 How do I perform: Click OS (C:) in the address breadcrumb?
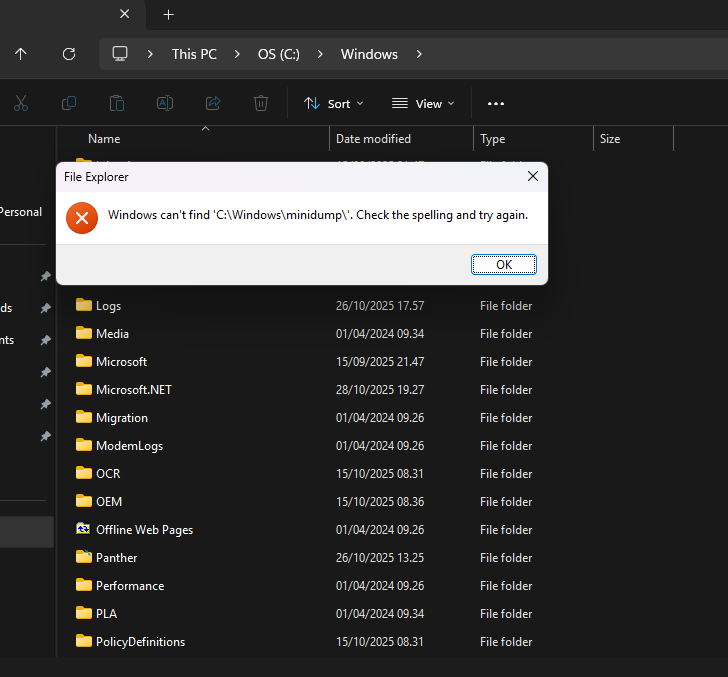point(278,54)
